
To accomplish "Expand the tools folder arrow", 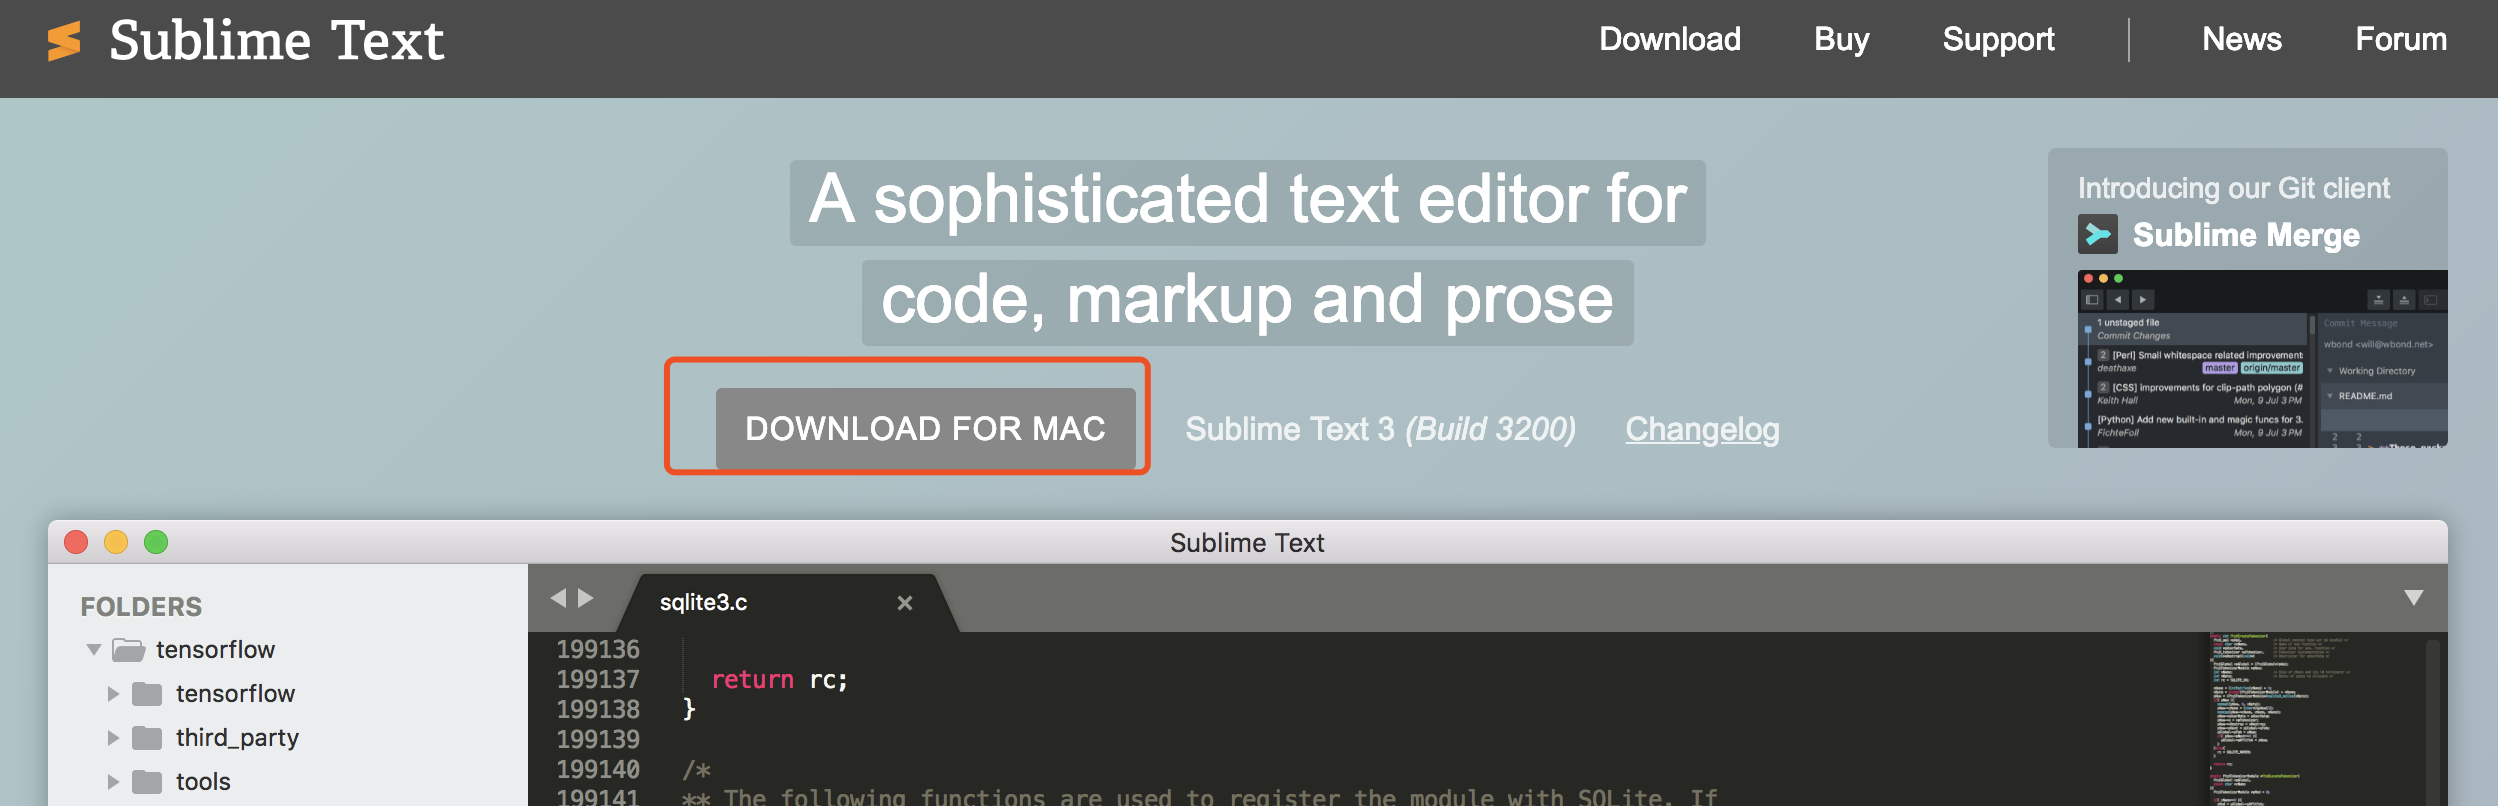I will coord(113,782).
